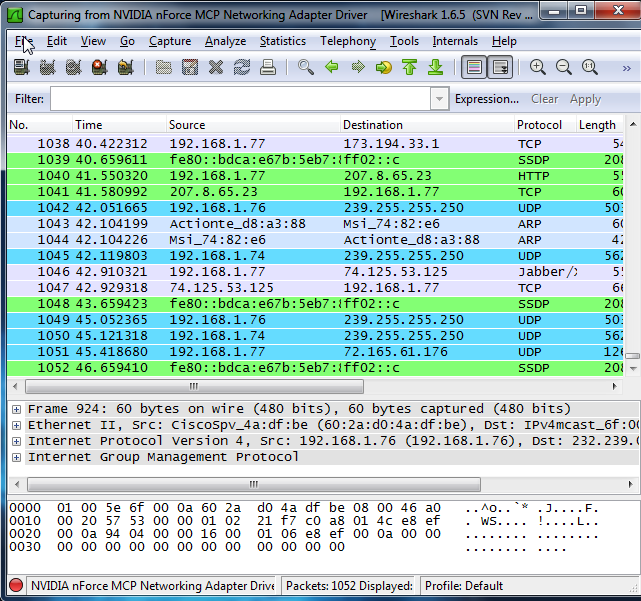Select packet 1043 ARP from Actionte_d8:a3:88

coord(315,224)
